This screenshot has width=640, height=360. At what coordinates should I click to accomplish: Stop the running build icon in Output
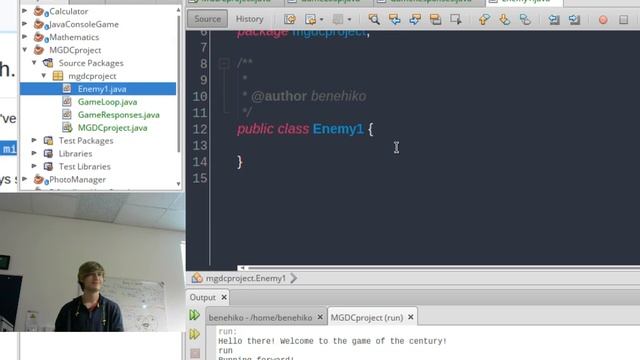195,353
